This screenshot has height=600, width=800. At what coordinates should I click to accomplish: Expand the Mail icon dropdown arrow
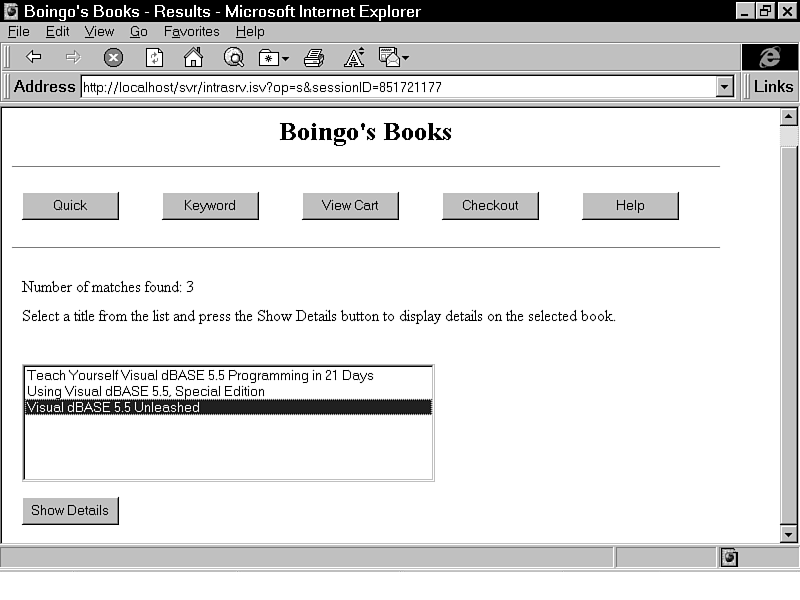click(406, 58)
